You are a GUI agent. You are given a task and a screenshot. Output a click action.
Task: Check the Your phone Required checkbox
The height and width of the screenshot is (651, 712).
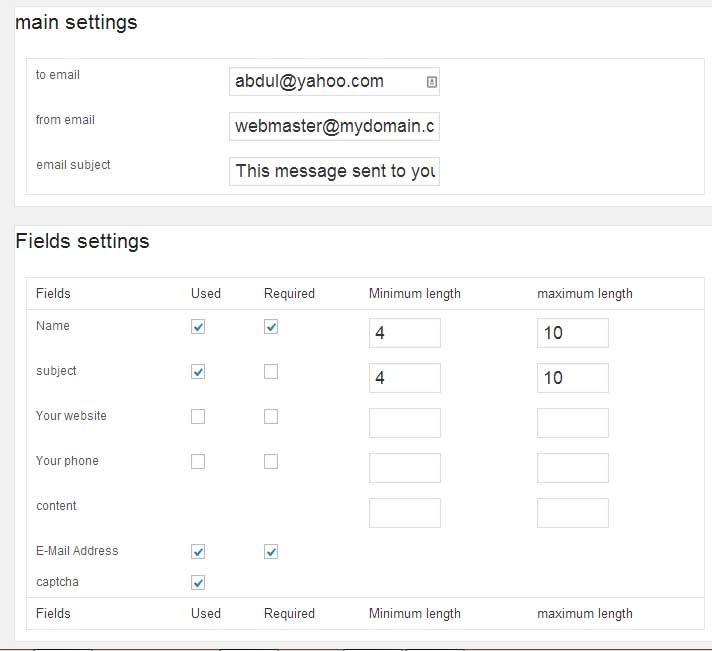271,462
